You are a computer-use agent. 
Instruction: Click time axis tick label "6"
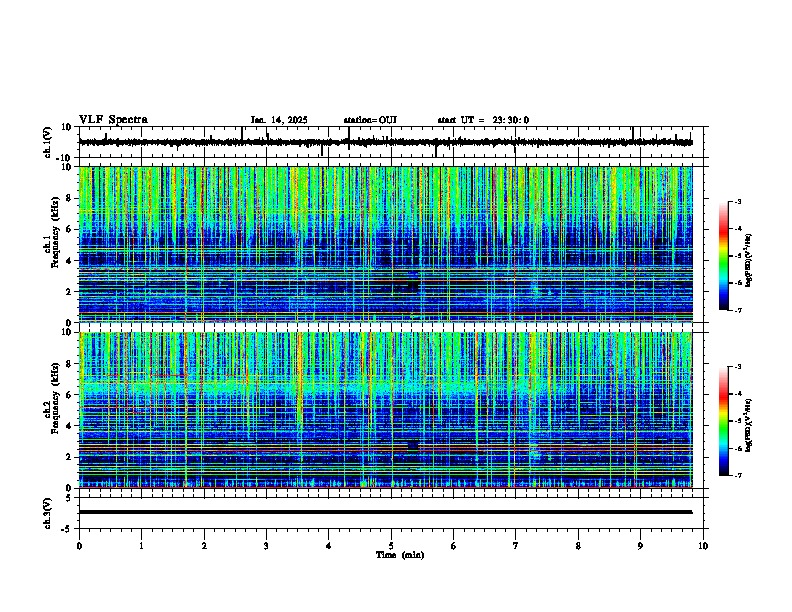[454, 546]
